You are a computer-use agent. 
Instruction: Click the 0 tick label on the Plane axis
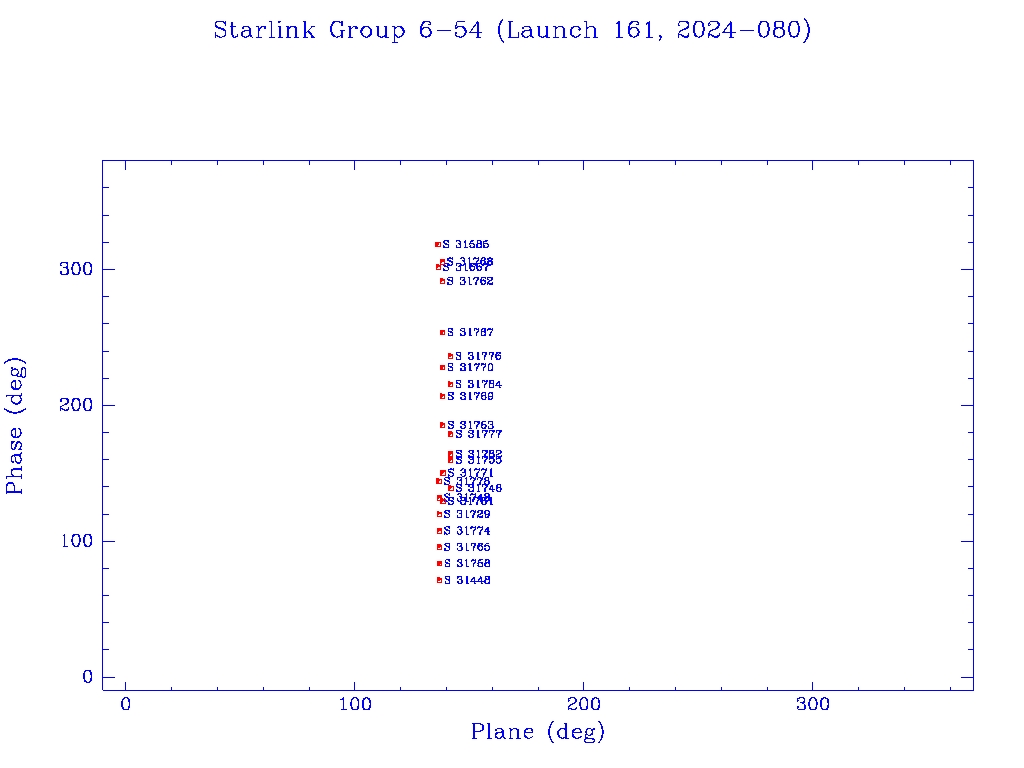click(125, 704)
